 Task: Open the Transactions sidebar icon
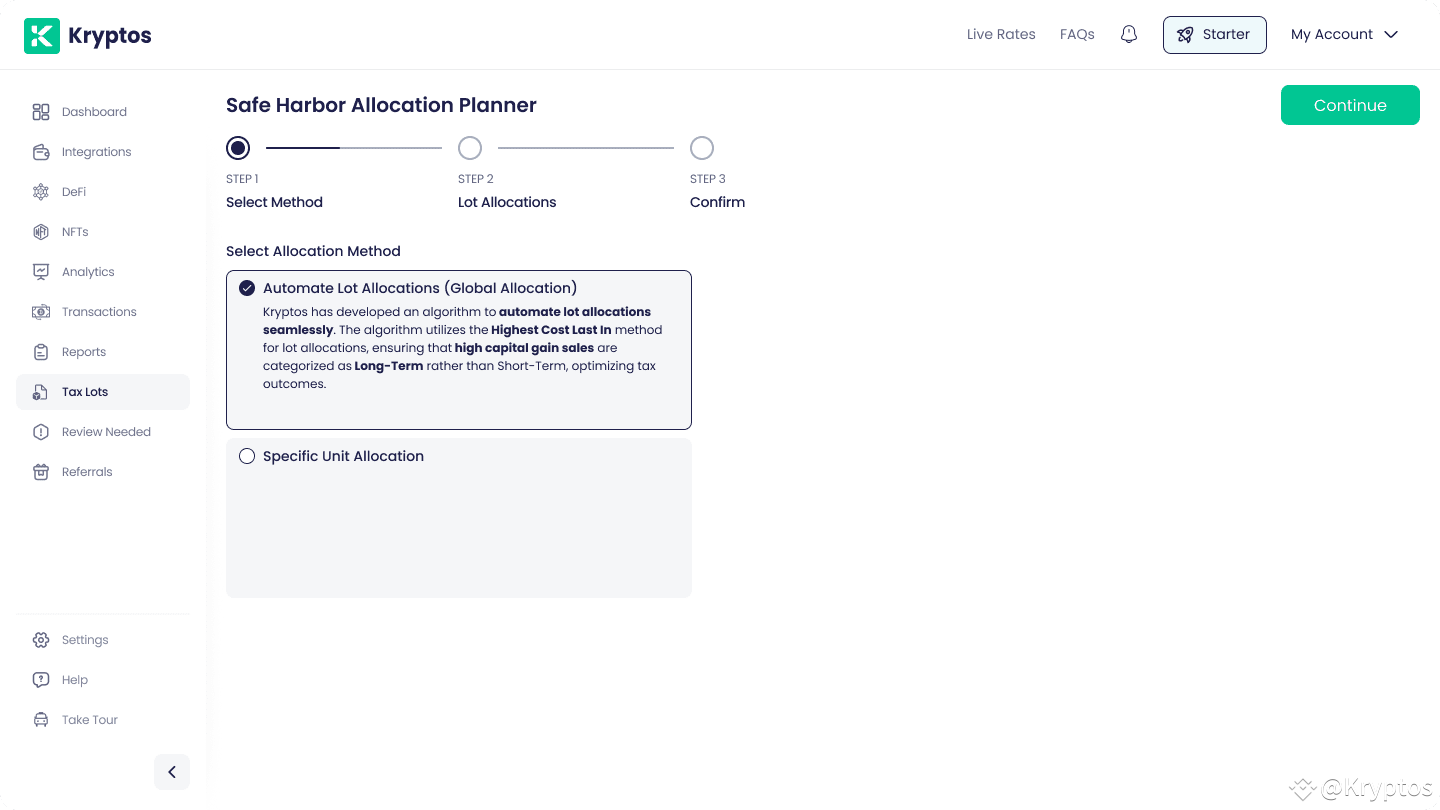point(41,312)
